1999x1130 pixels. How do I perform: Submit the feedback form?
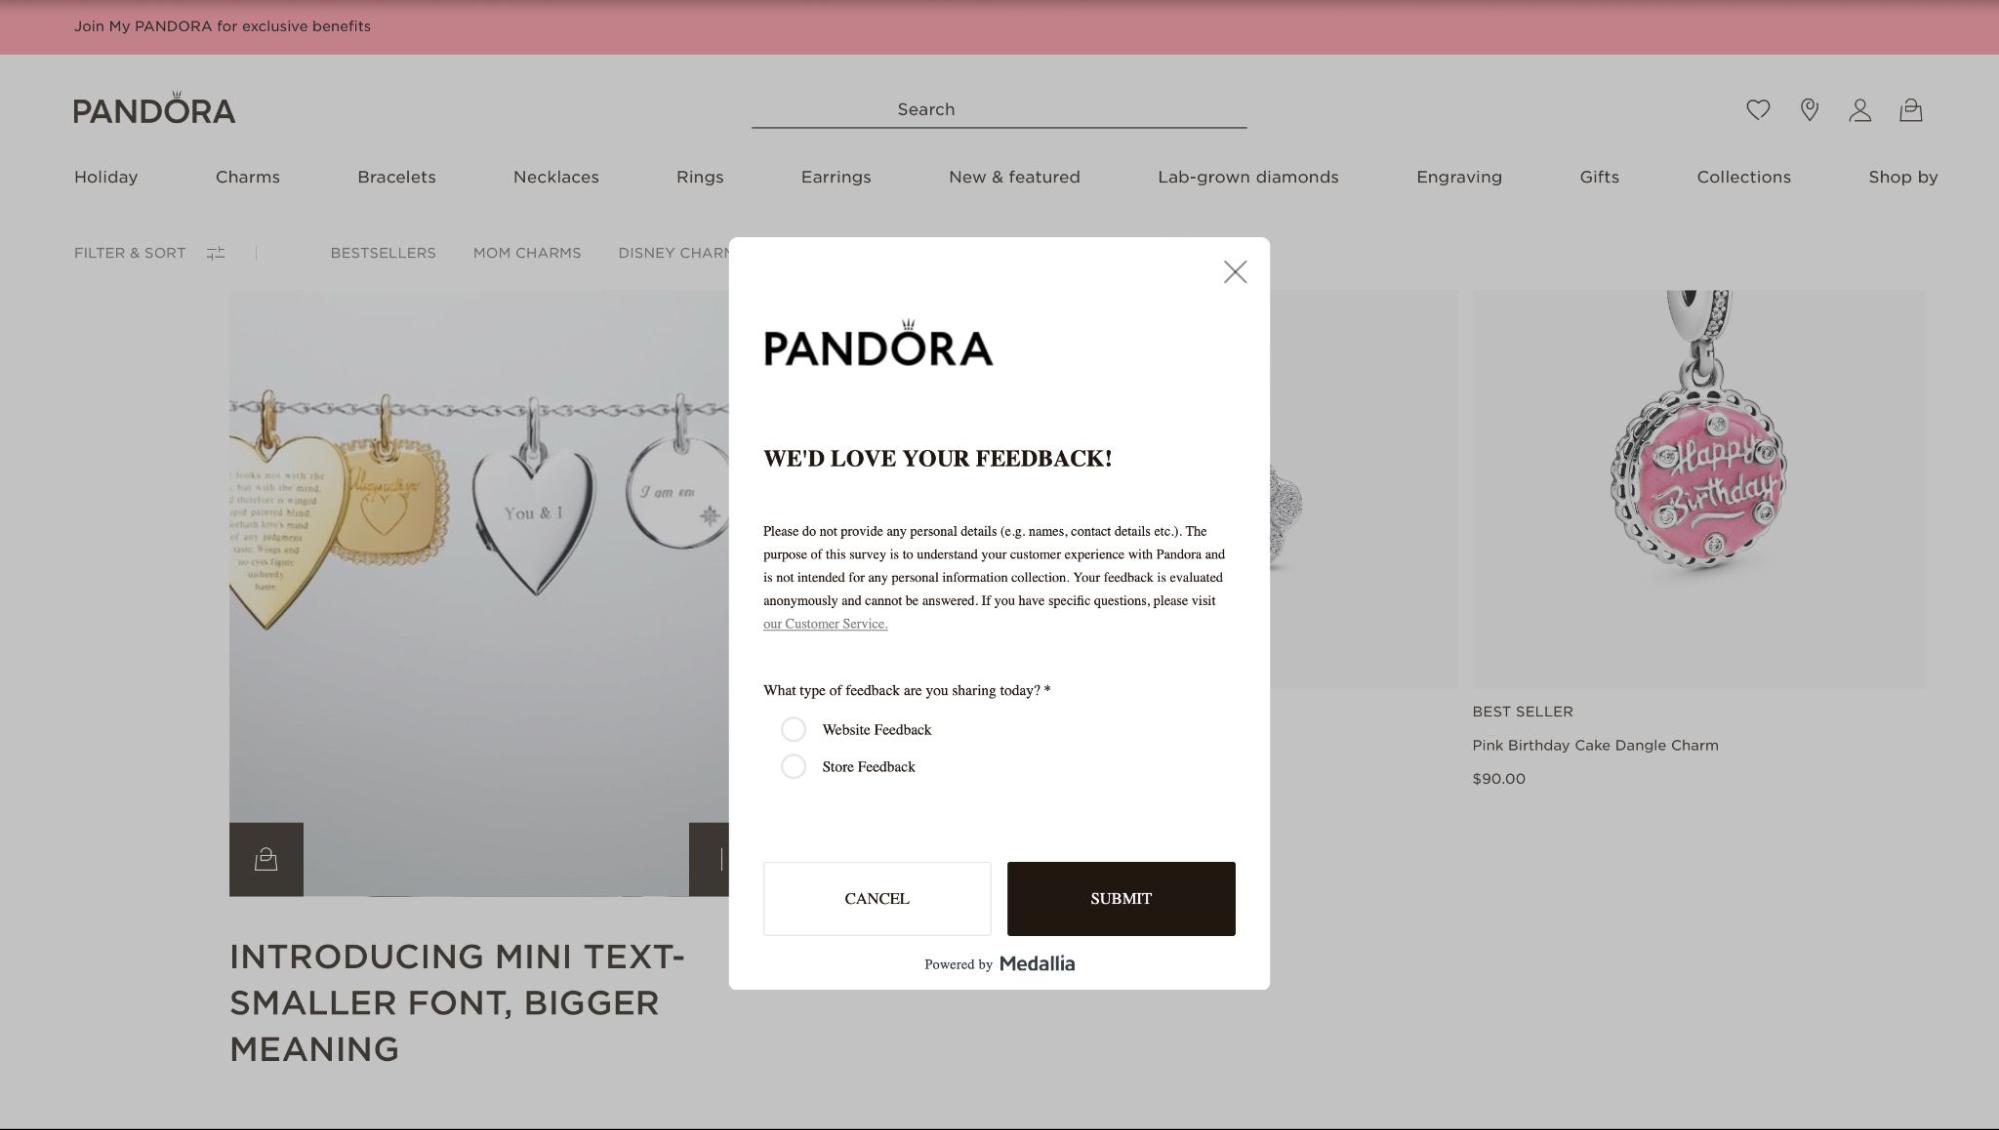[x=1121, y=898]
